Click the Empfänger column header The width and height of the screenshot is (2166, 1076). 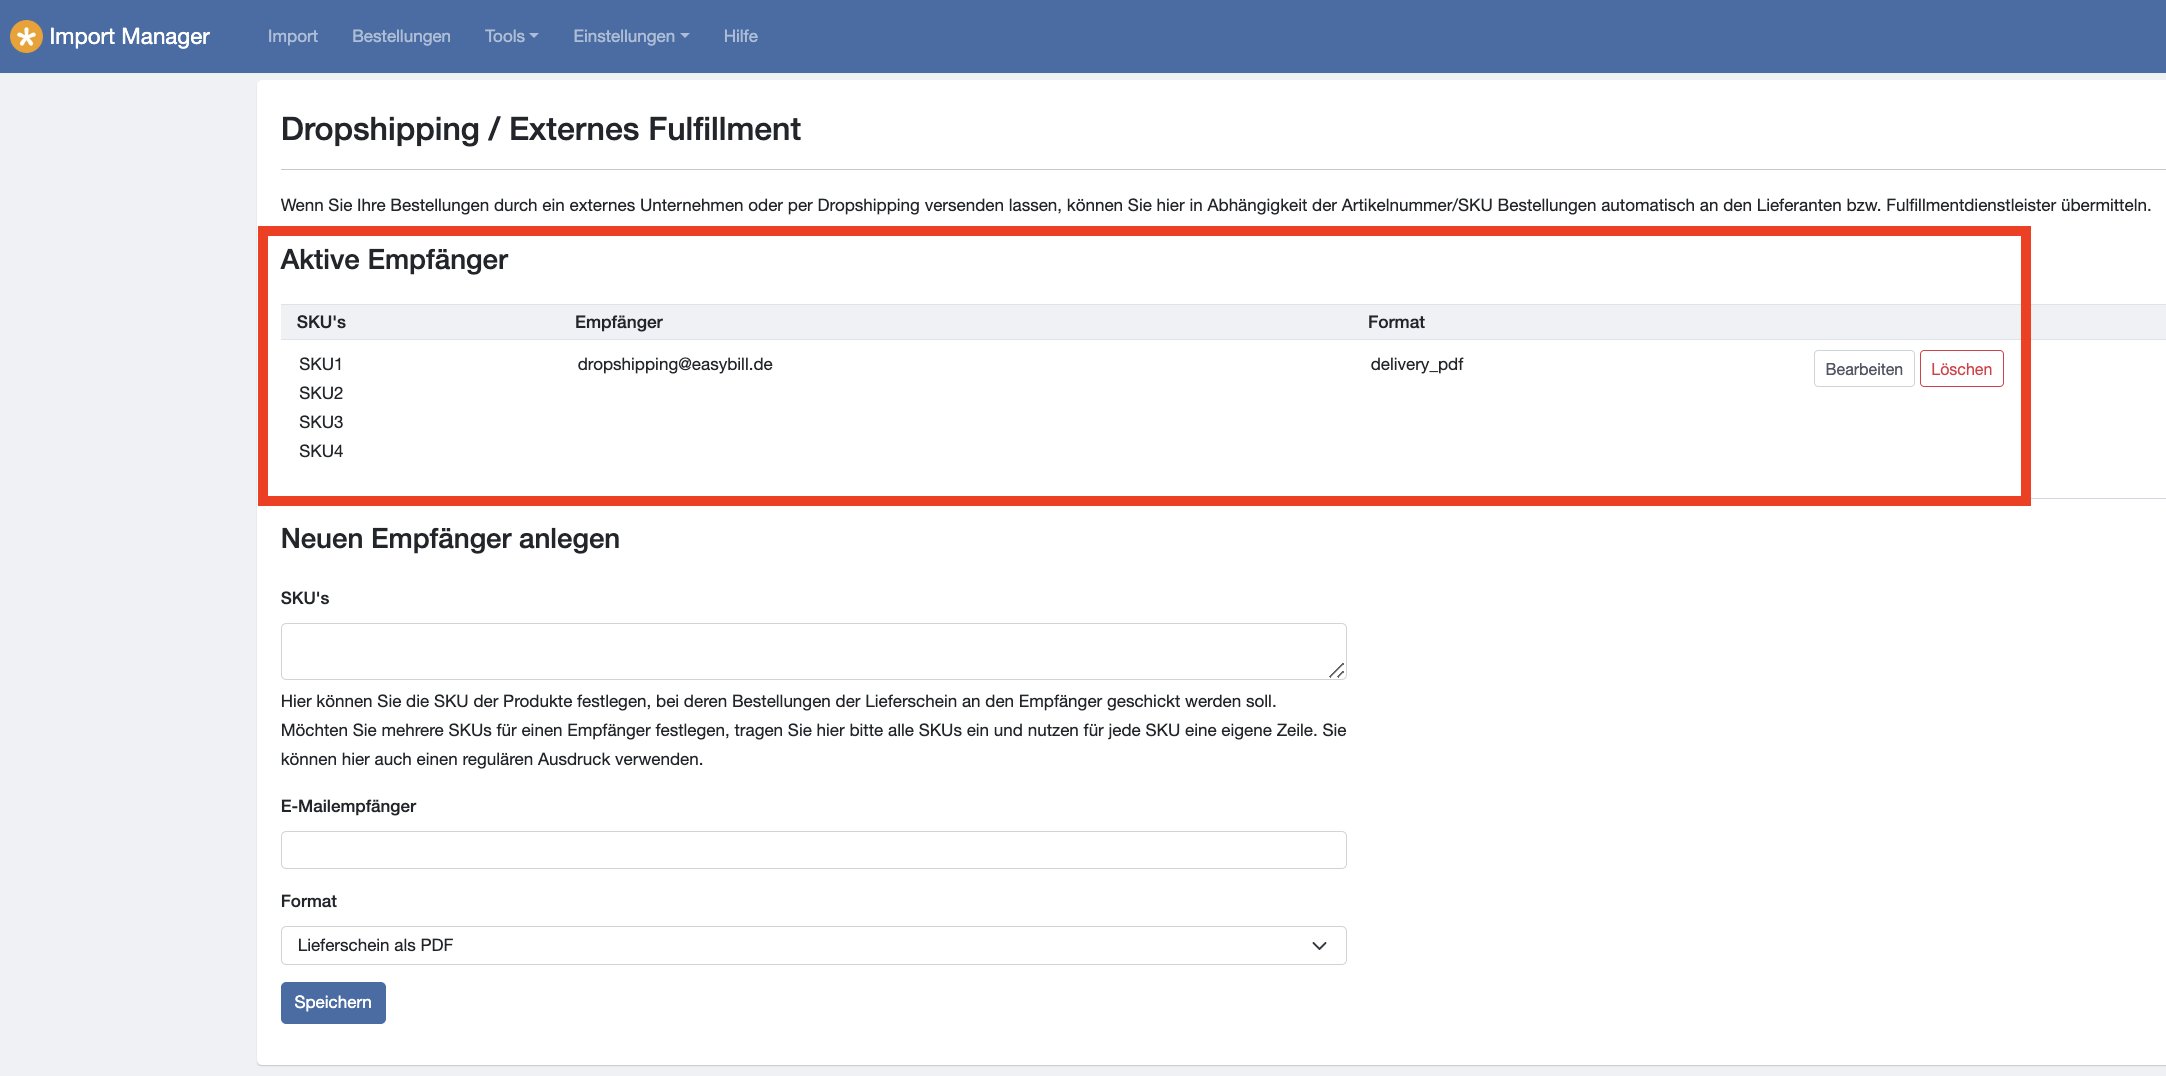(618, 322)
